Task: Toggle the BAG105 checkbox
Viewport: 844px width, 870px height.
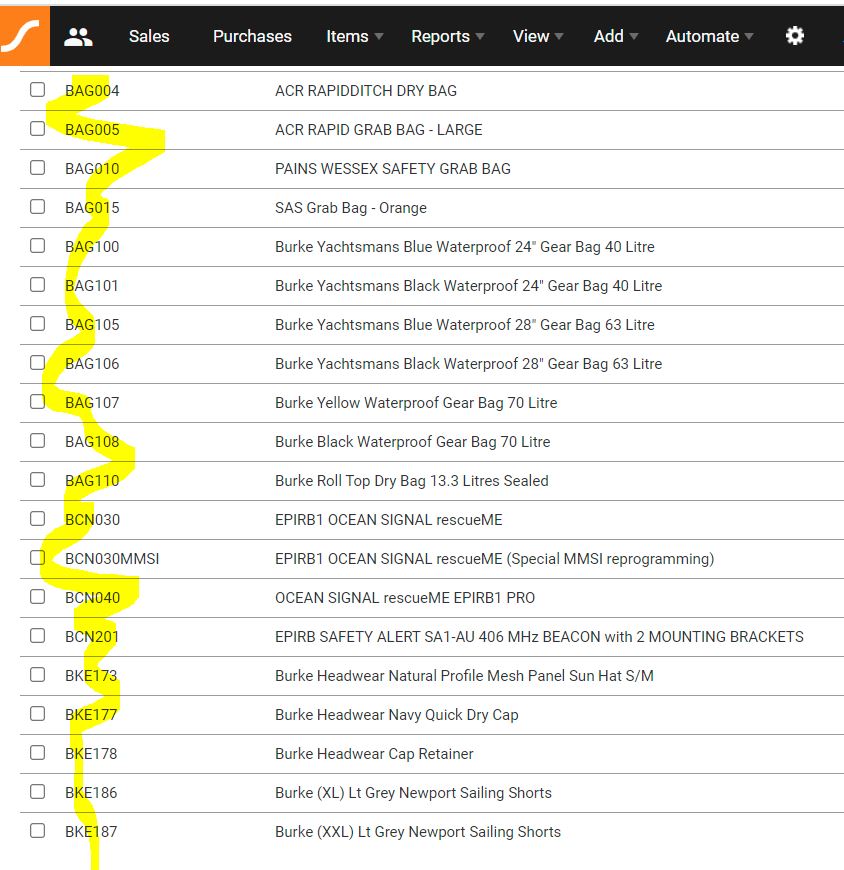Action: point(38,323)
